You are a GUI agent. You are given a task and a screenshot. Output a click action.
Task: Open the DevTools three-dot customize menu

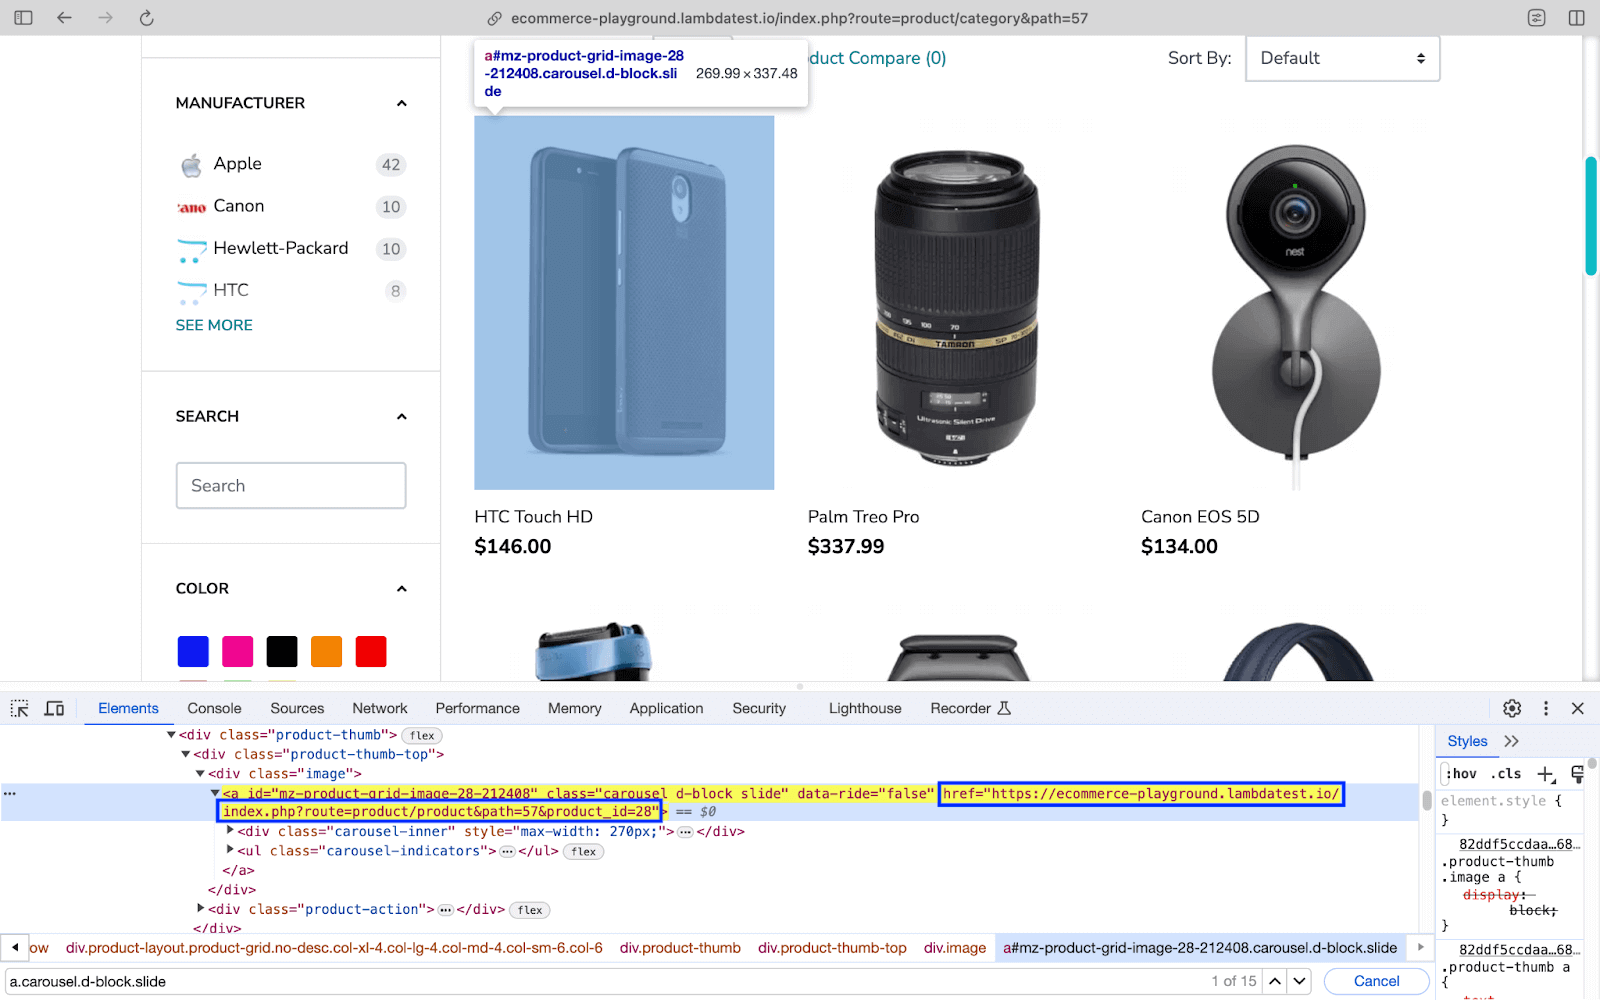(1546, 708)
